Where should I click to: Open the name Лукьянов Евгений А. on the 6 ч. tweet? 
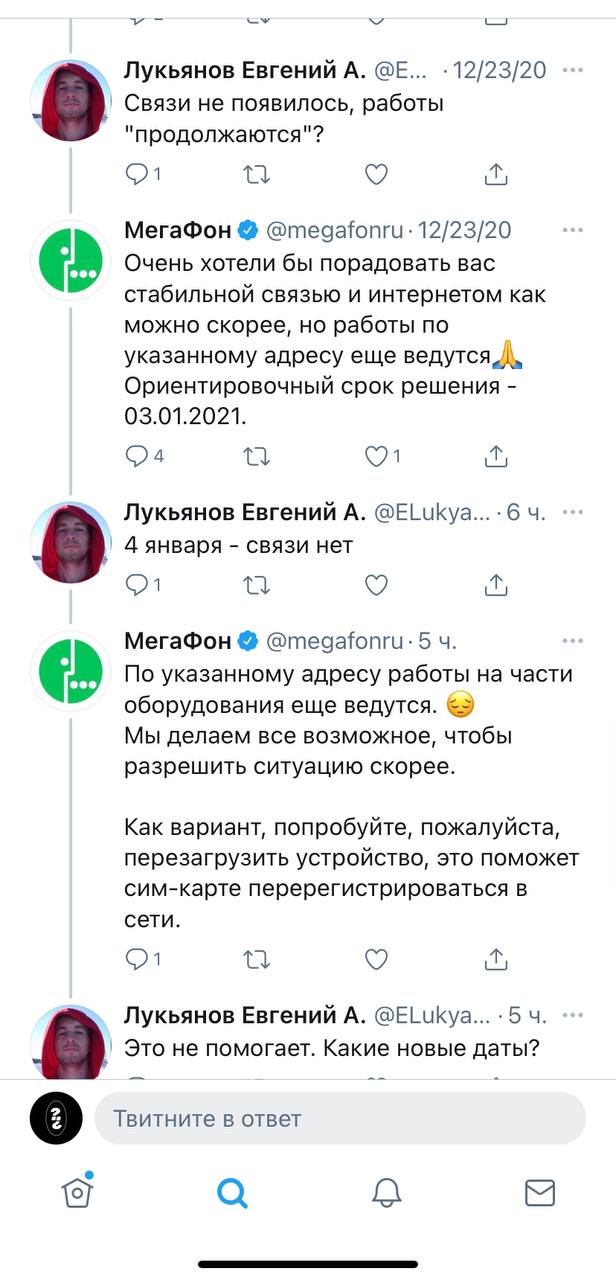(245, 514)
